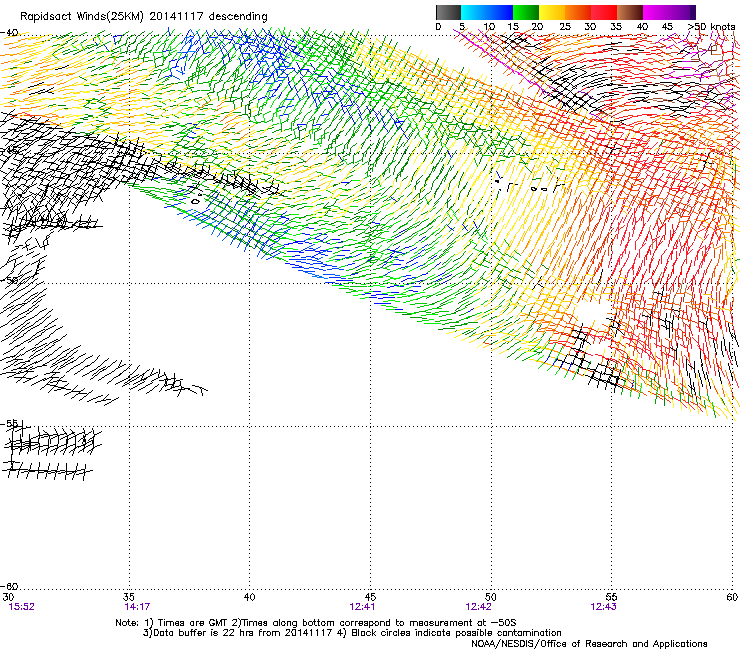Click the cyan-blue 5-15 knots color bar segment

pyautogui.click(x=487, y=12)
